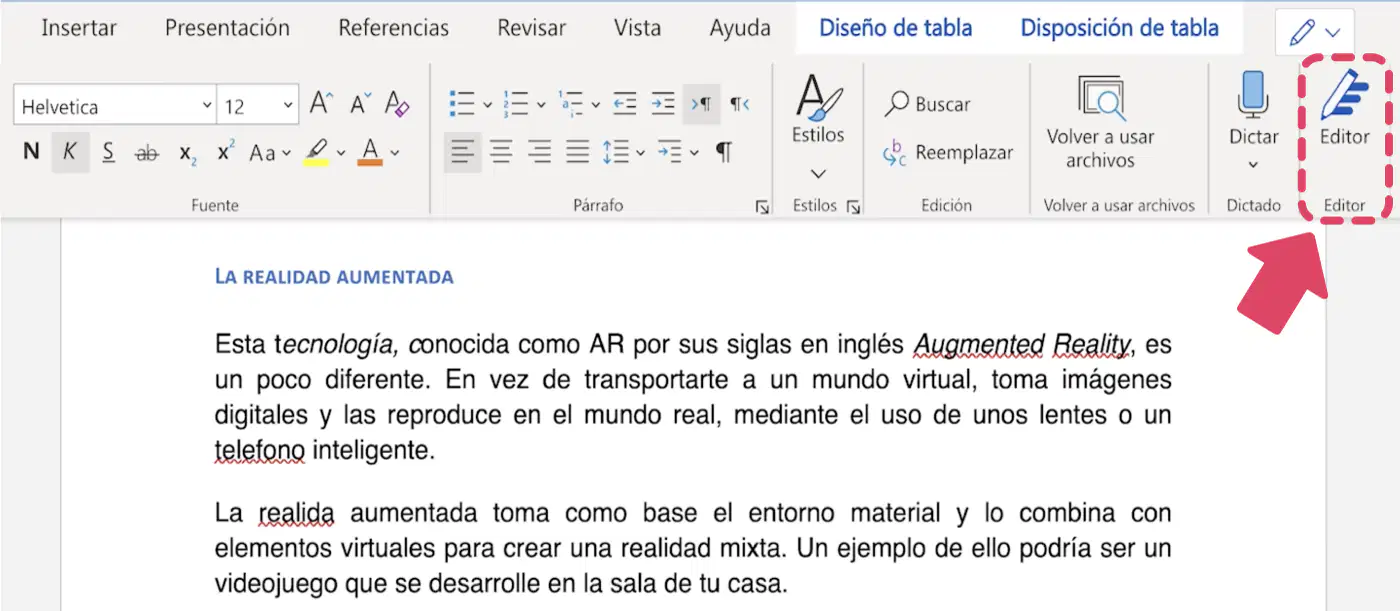This screenshot has height=611, width=1400.
Task: Clear formatting with the eraser A icon
Action: [x=397, y=104]
